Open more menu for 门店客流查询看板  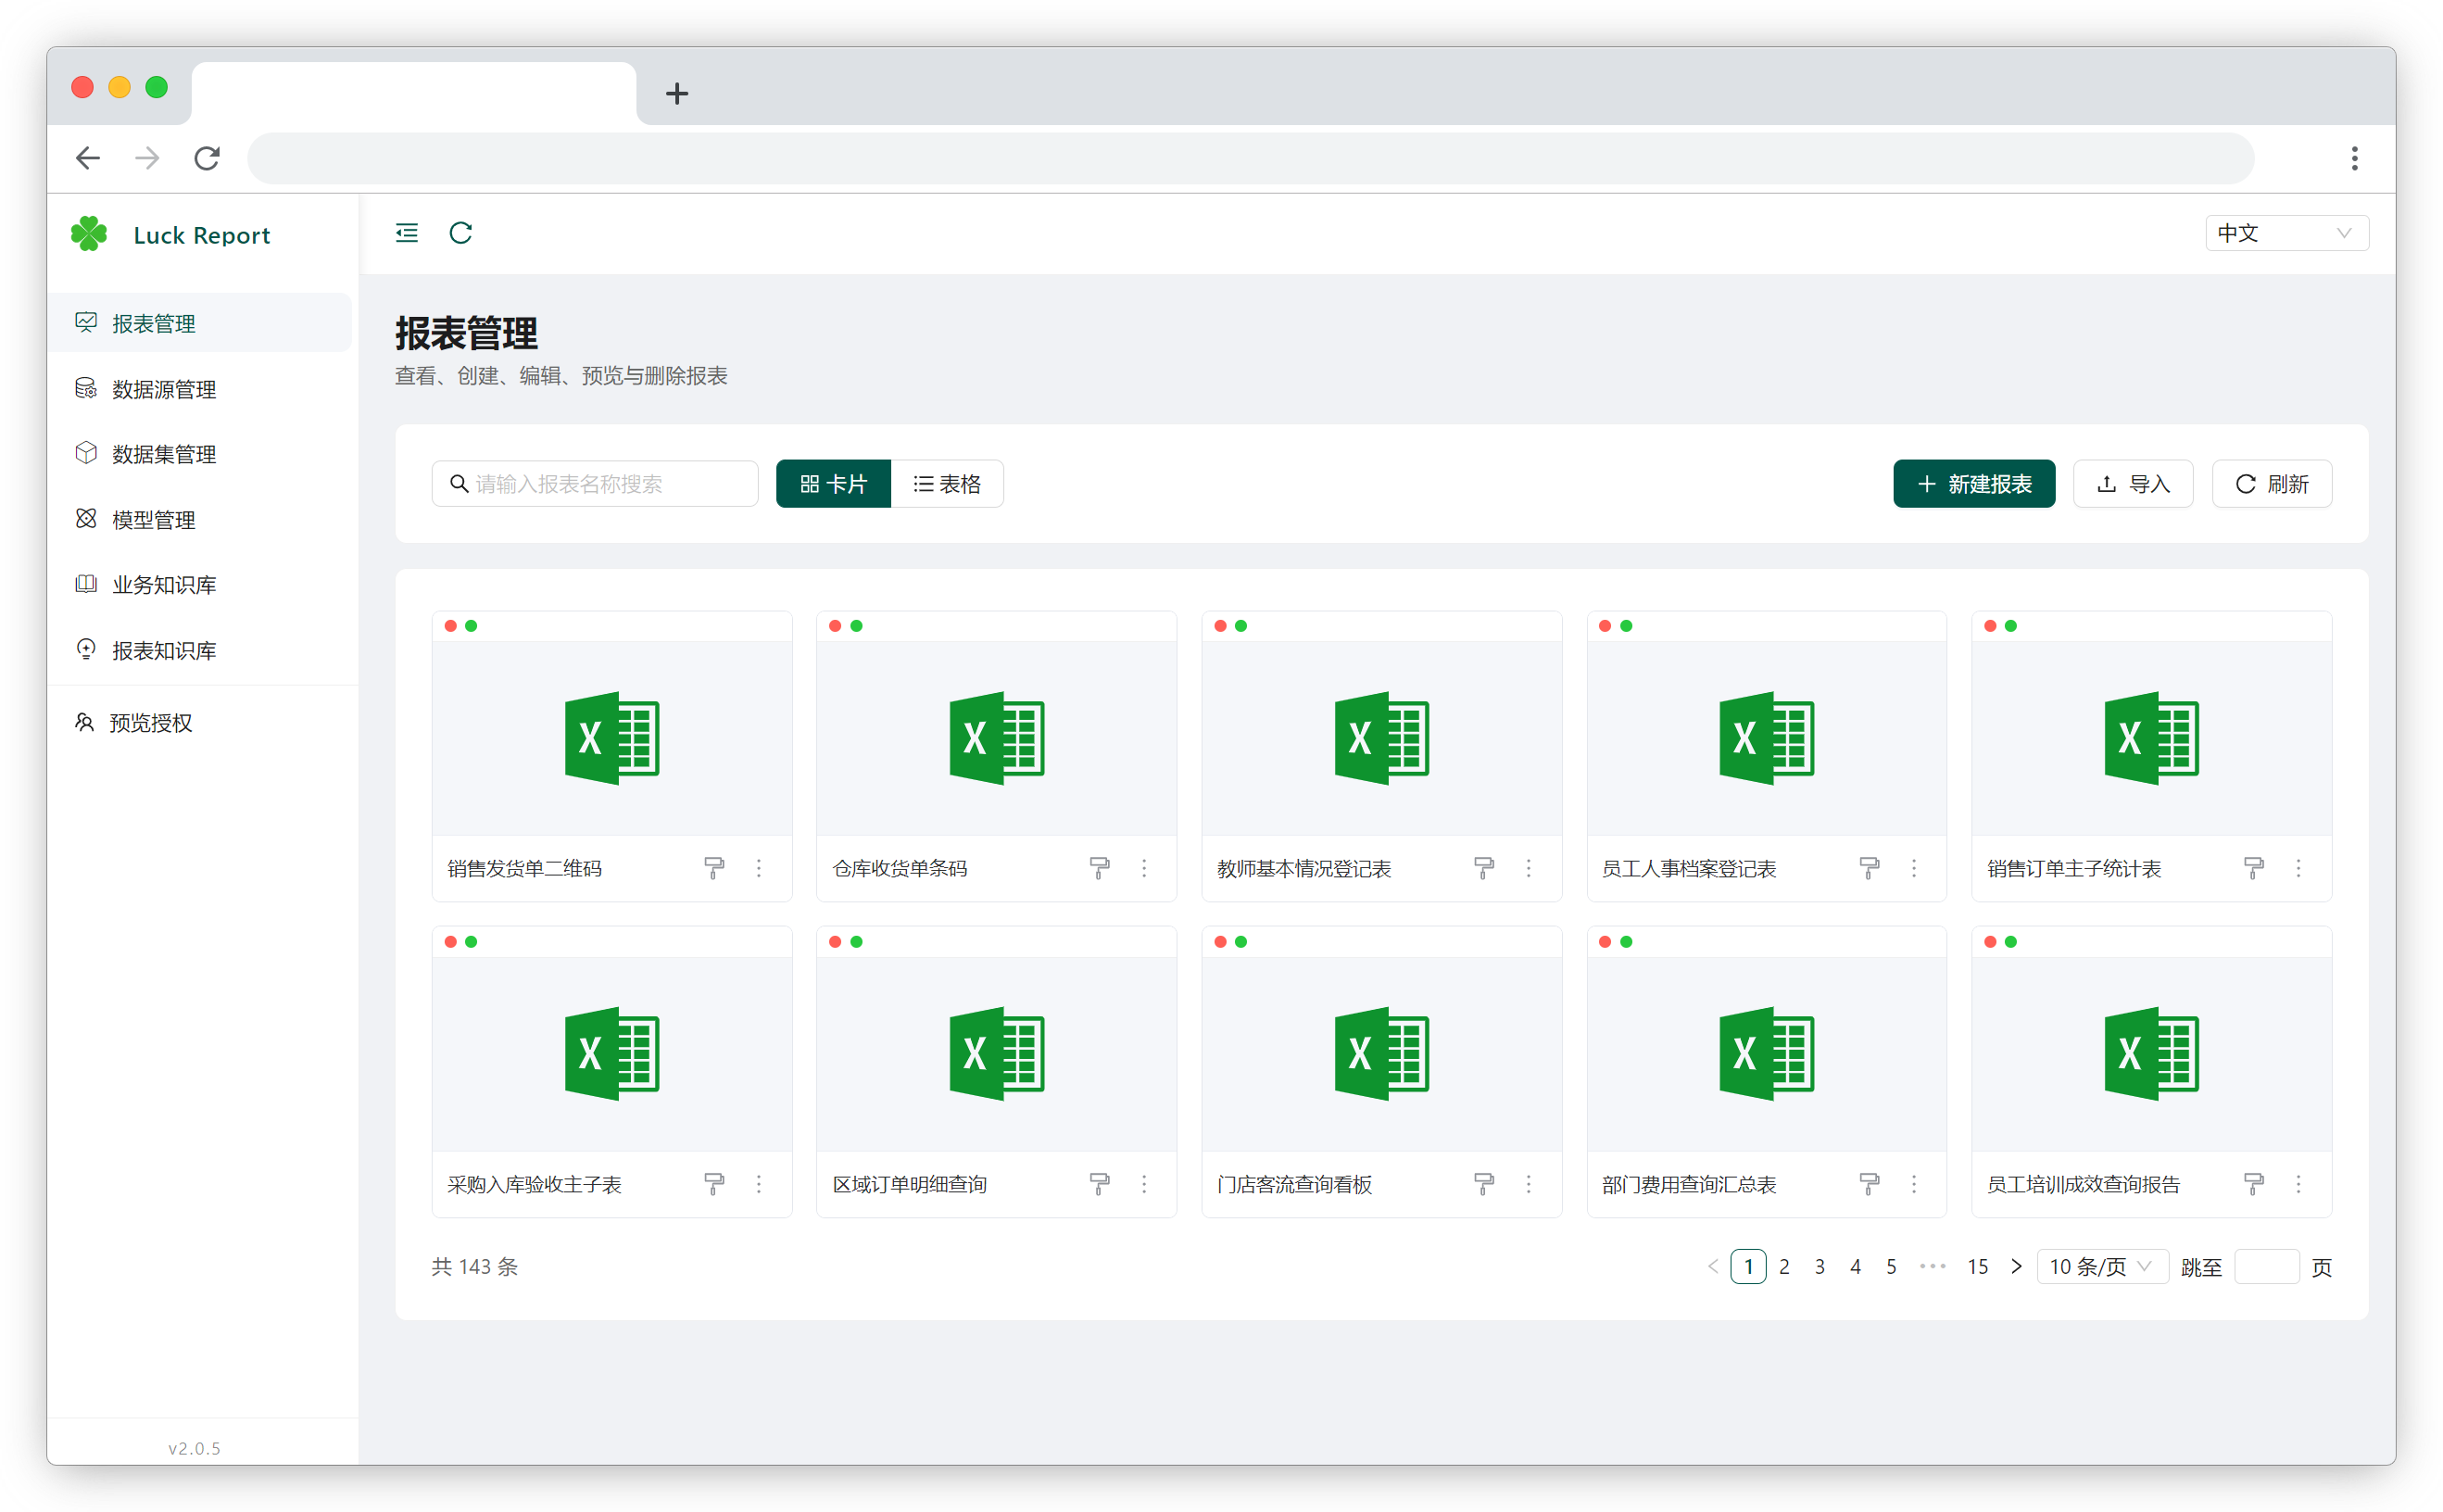1529,1184
